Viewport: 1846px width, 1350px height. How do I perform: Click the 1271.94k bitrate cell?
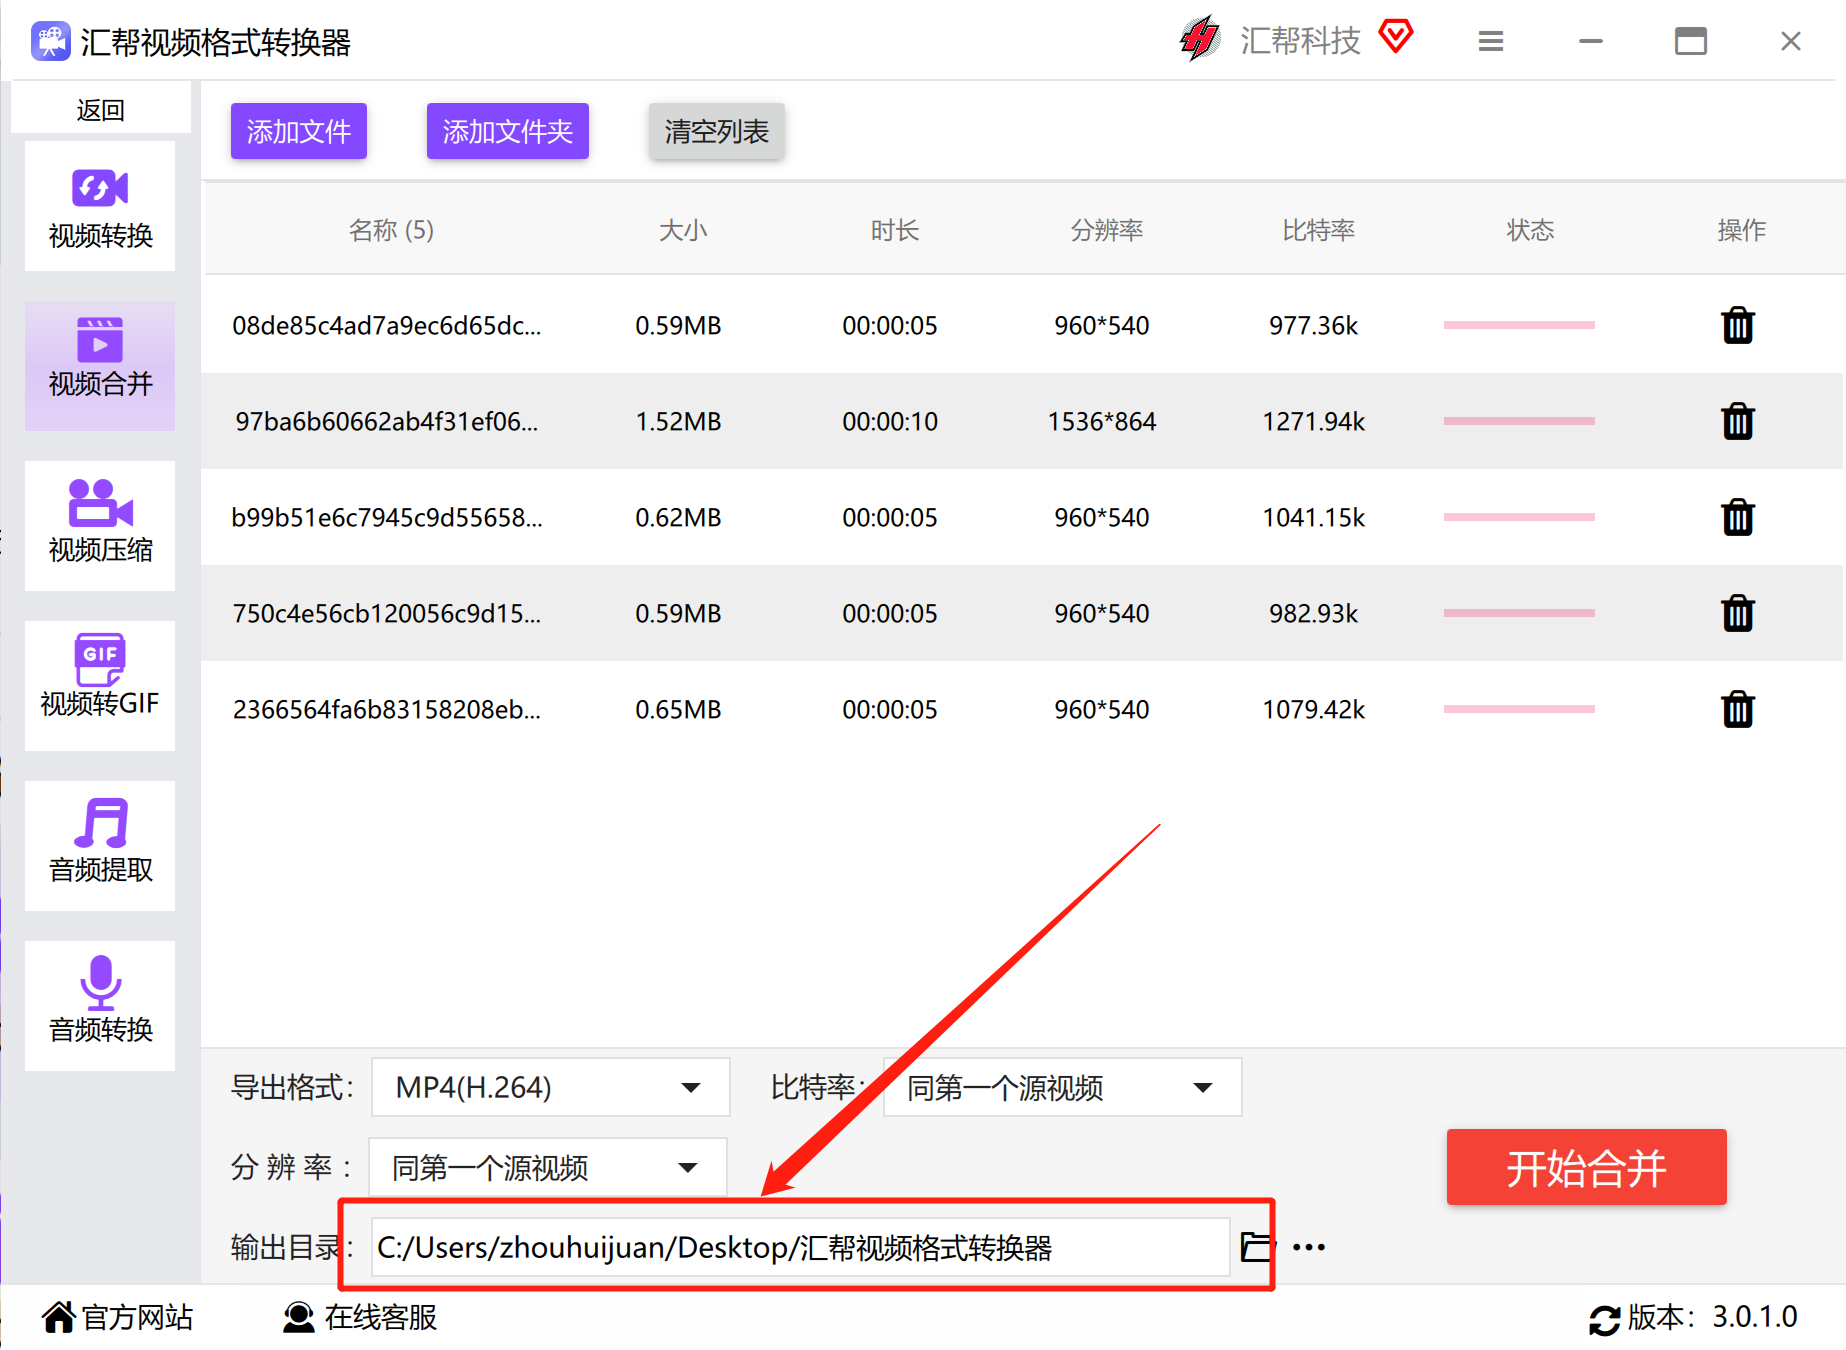[1314, 421]
